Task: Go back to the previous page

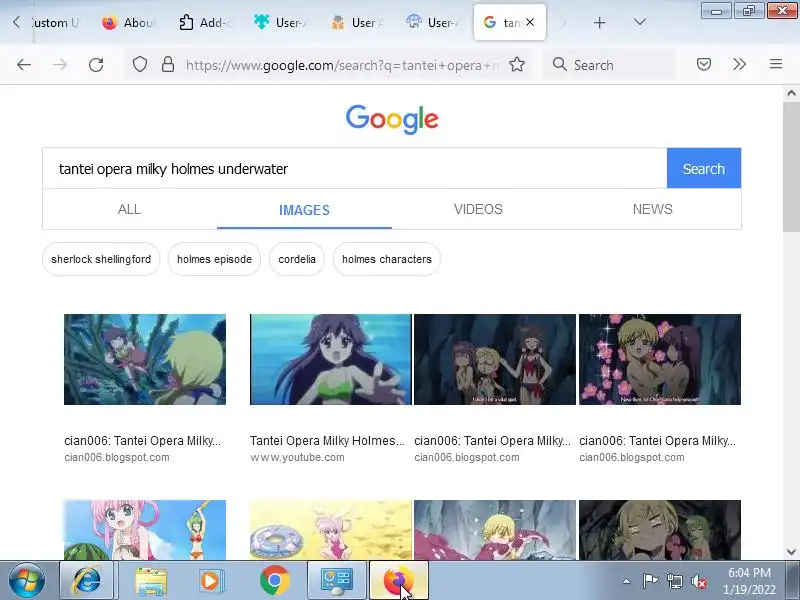Action: pos(23,65)
